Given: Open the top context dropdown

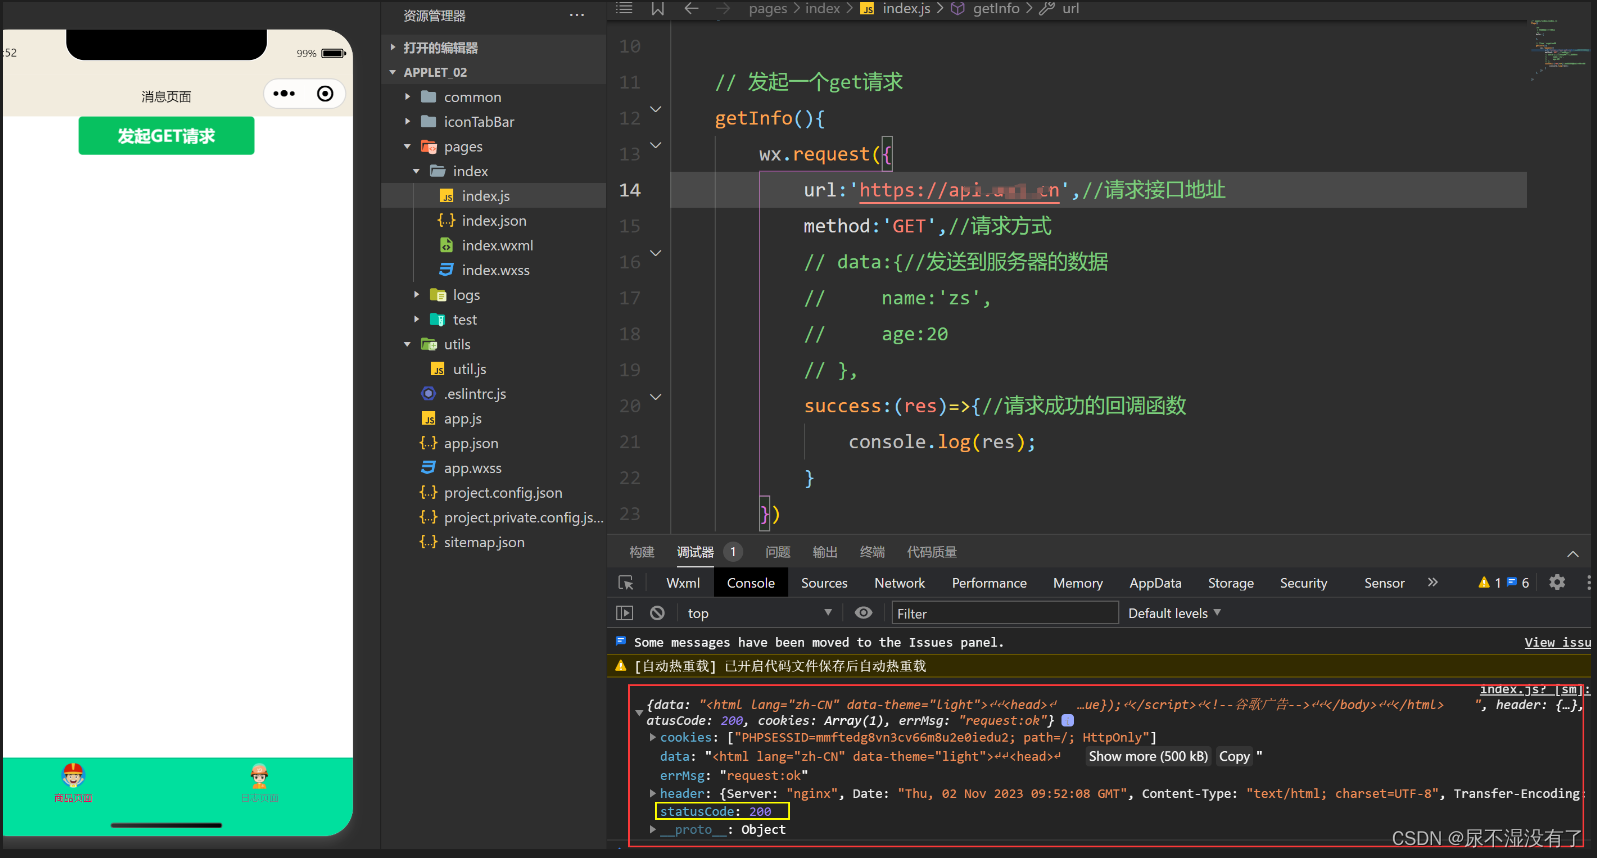Looking at the screenshot, I should click(759, 613).
